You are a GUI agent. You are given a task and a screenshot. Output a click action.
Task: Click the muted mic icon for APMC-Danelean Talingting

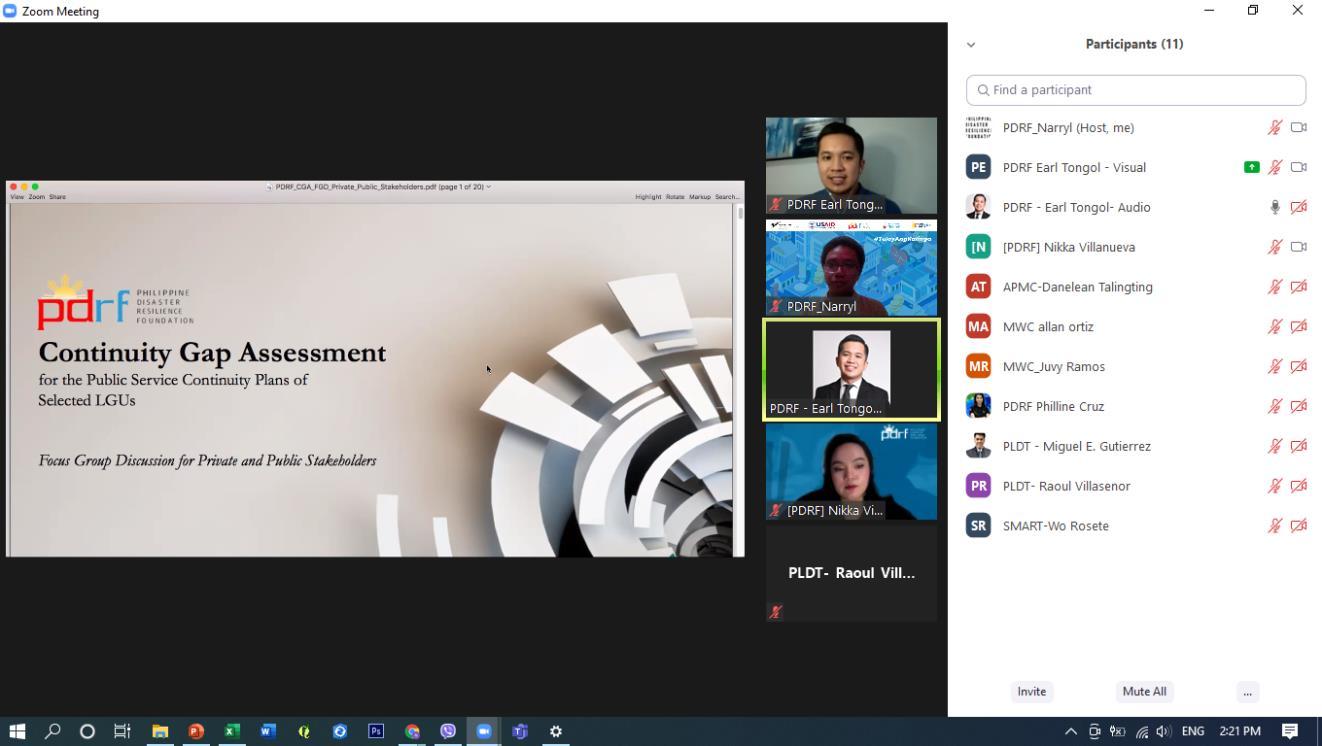coord(1275,287)
